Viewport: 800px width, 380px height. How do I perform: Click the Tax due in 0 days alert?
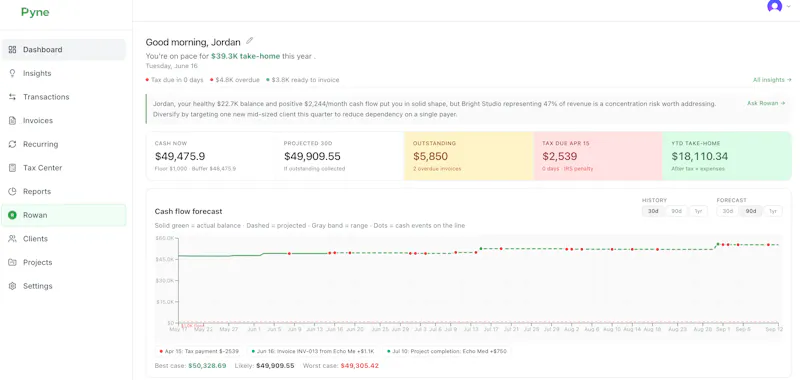(174, 80)
